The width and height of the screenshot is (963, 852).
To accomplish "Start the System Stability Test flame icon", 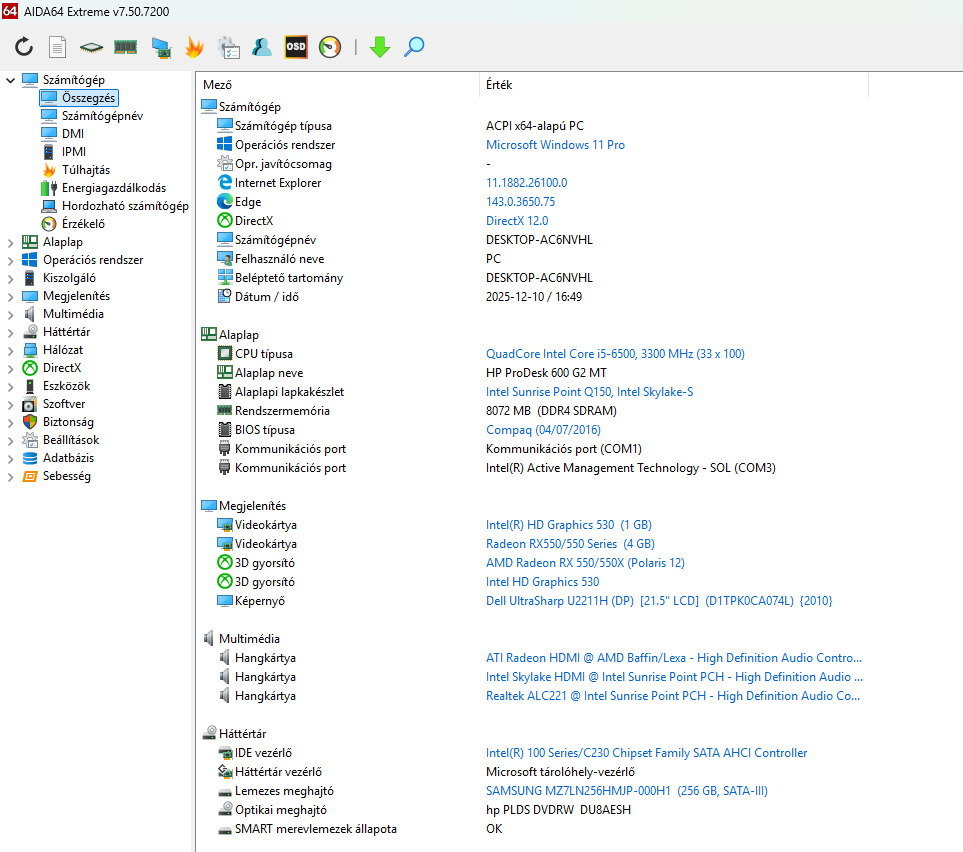I will coord(194,47).
